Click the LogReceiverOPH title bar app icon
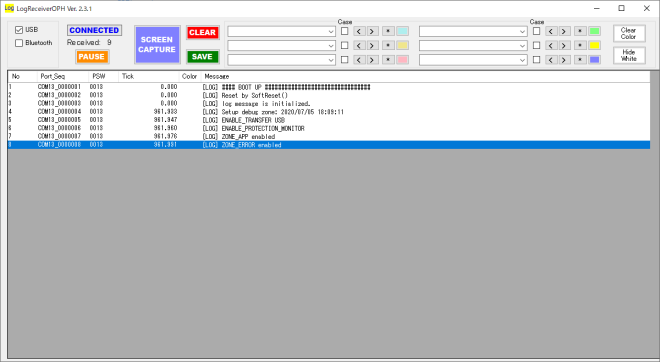This screenshot has width=660, height=362. 9,8
